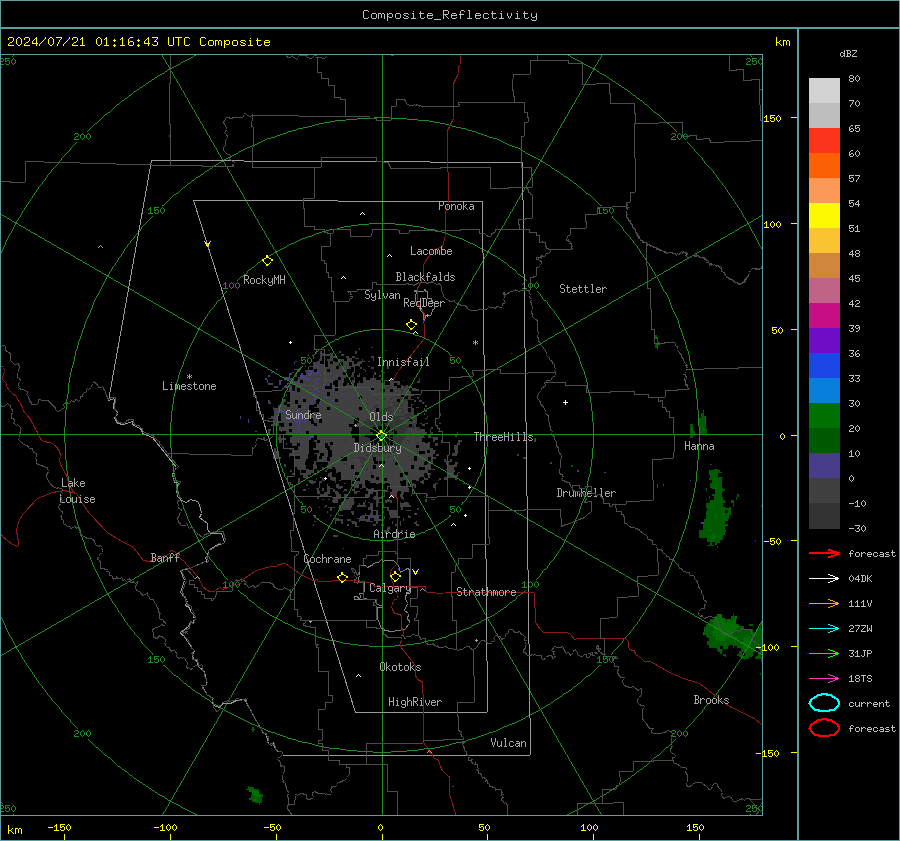
Task: Pick the 70-80 dBZ light gray swatch
Action: click(824, 90)
